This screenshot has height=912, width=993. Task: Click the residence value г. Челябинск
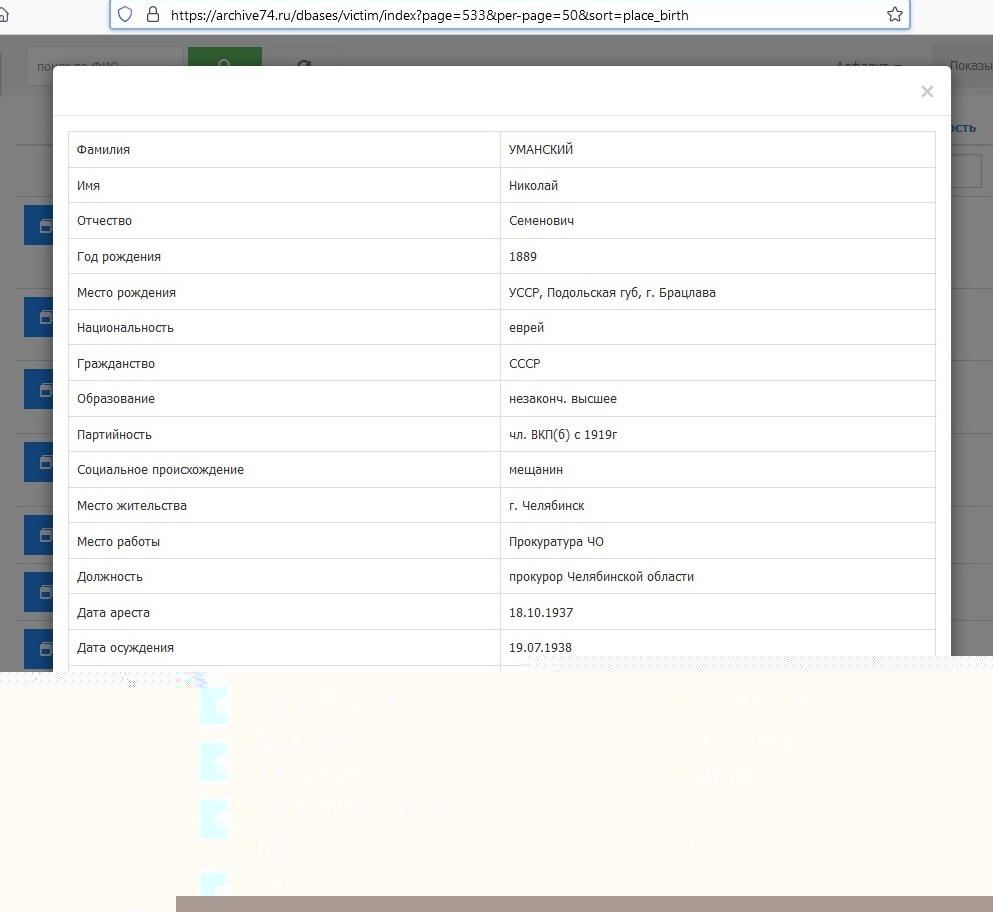click(x=546, y=506)
